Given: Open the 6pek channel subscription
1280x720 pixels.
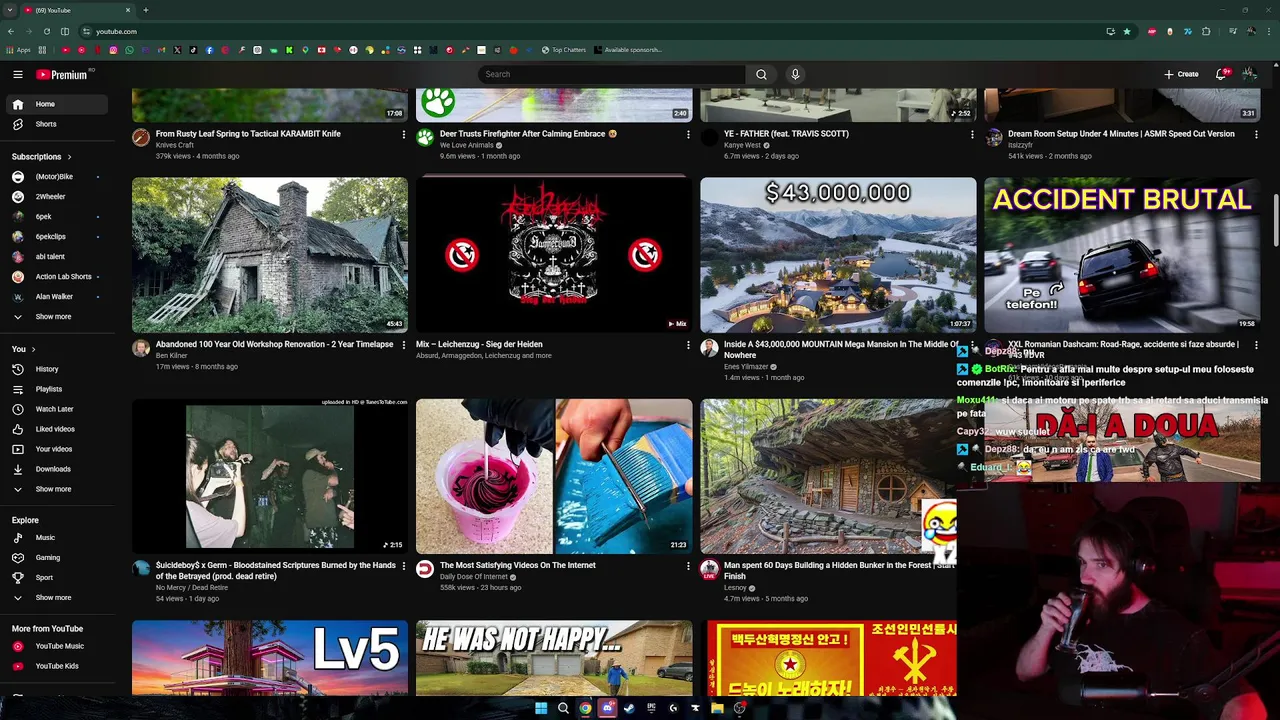Looking at the screenshot, I should click(x=58, y=217).
